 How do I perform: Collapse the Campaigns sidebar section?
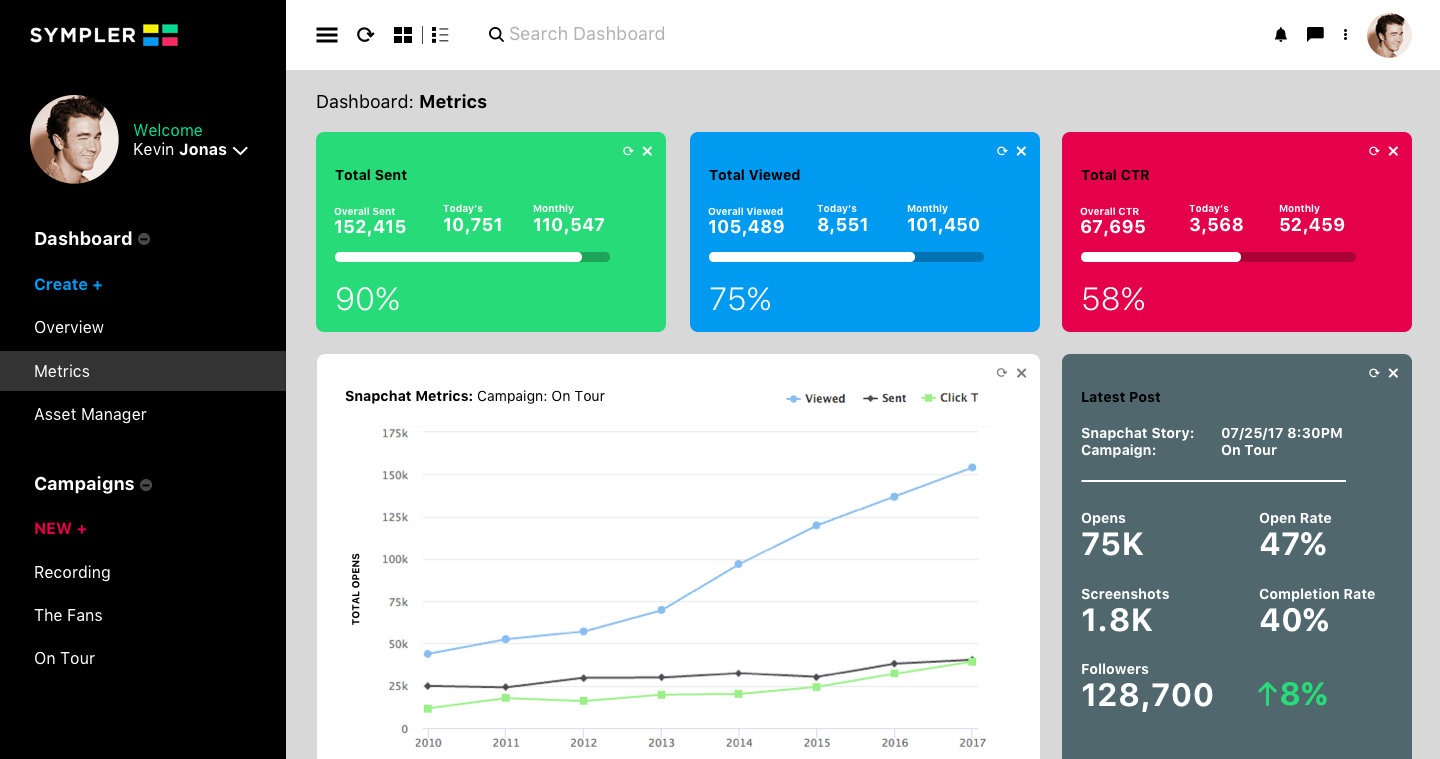[x=146, y=485]
